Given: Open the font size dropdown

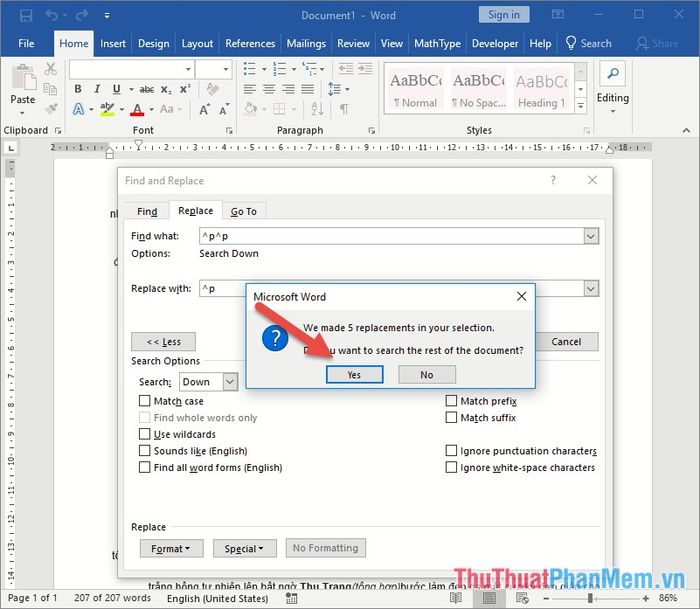Looking at the screenshot, I should point(226,69).
